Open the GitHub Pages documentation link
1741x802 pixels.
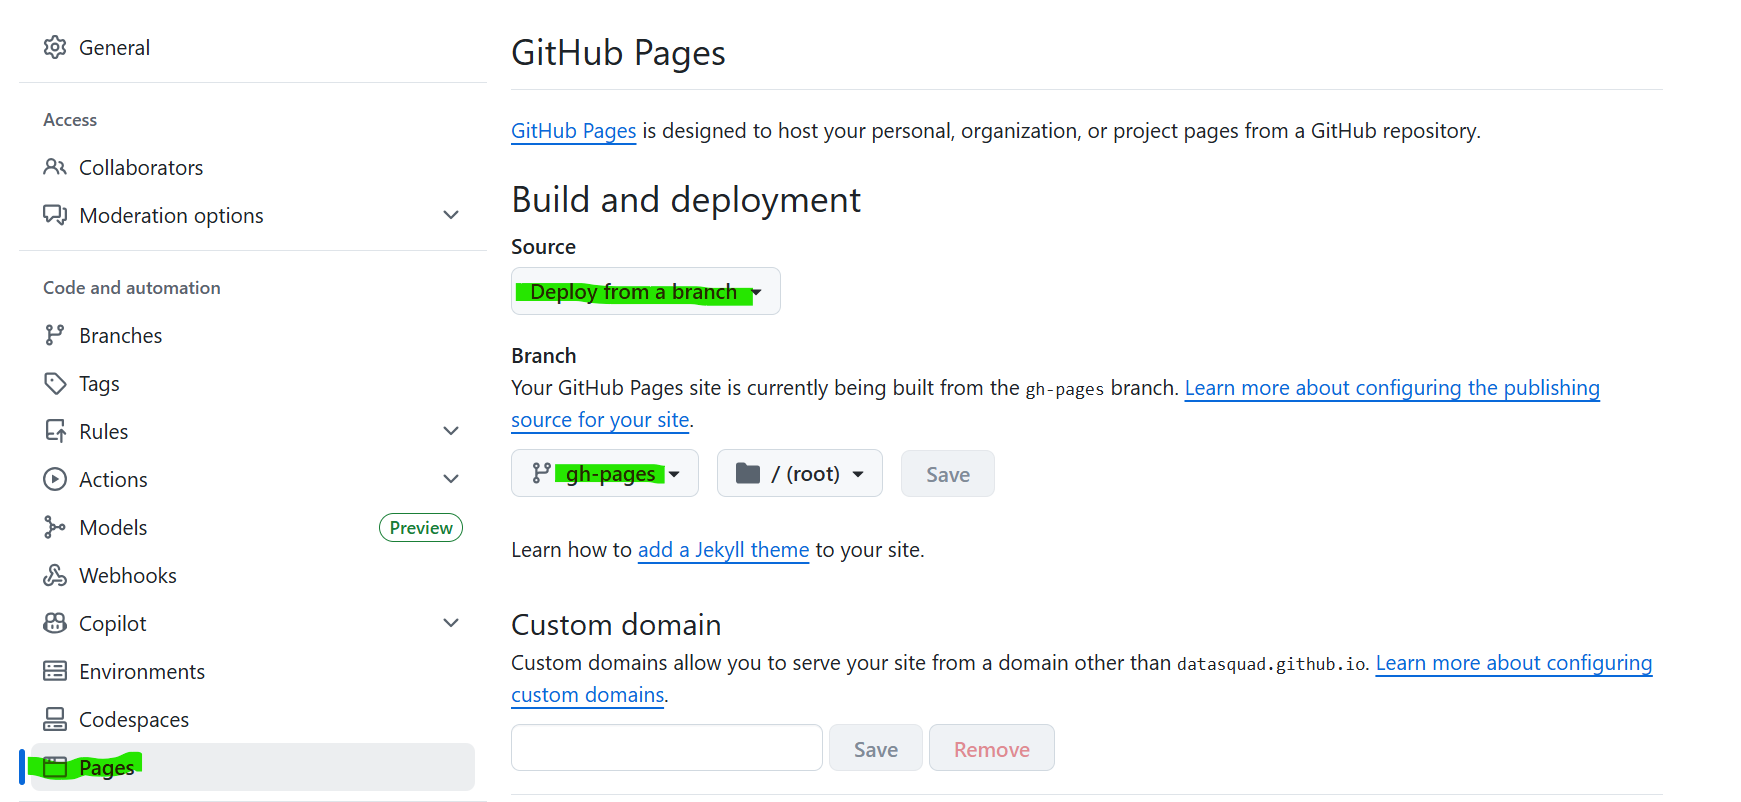pos(573,131)
